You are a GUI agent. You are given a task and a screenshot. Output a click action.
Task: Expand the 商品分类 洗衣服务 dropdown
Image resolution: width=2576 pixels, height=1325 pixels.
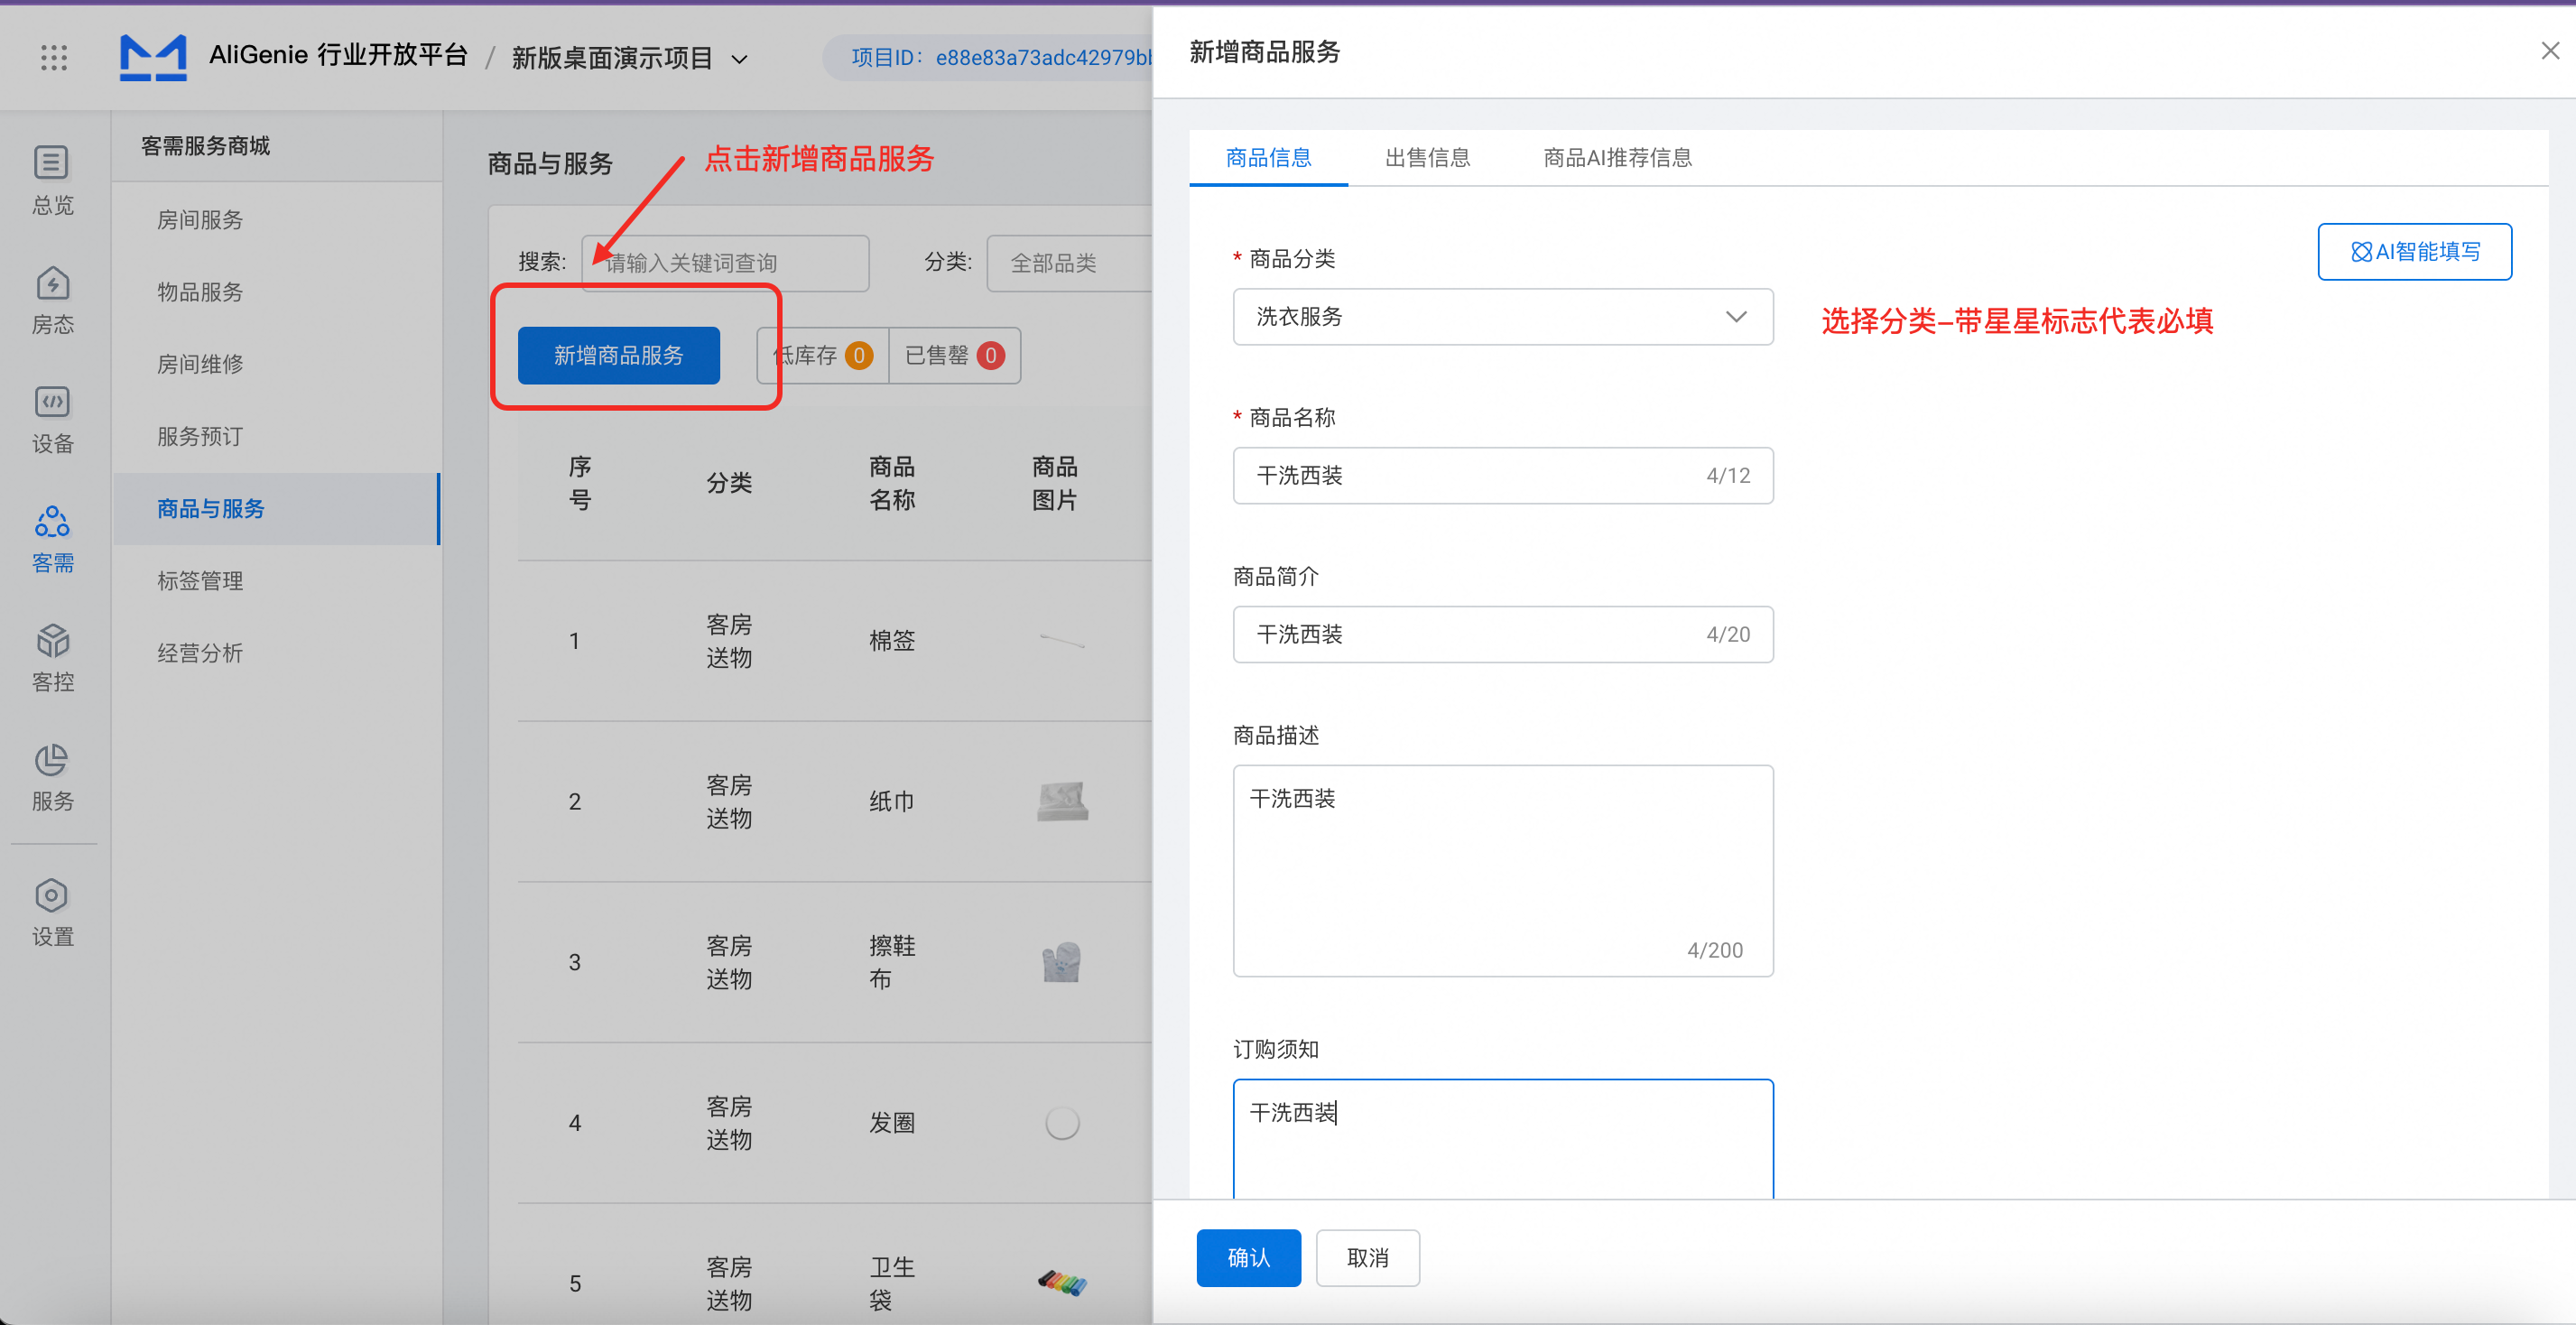1502,317
